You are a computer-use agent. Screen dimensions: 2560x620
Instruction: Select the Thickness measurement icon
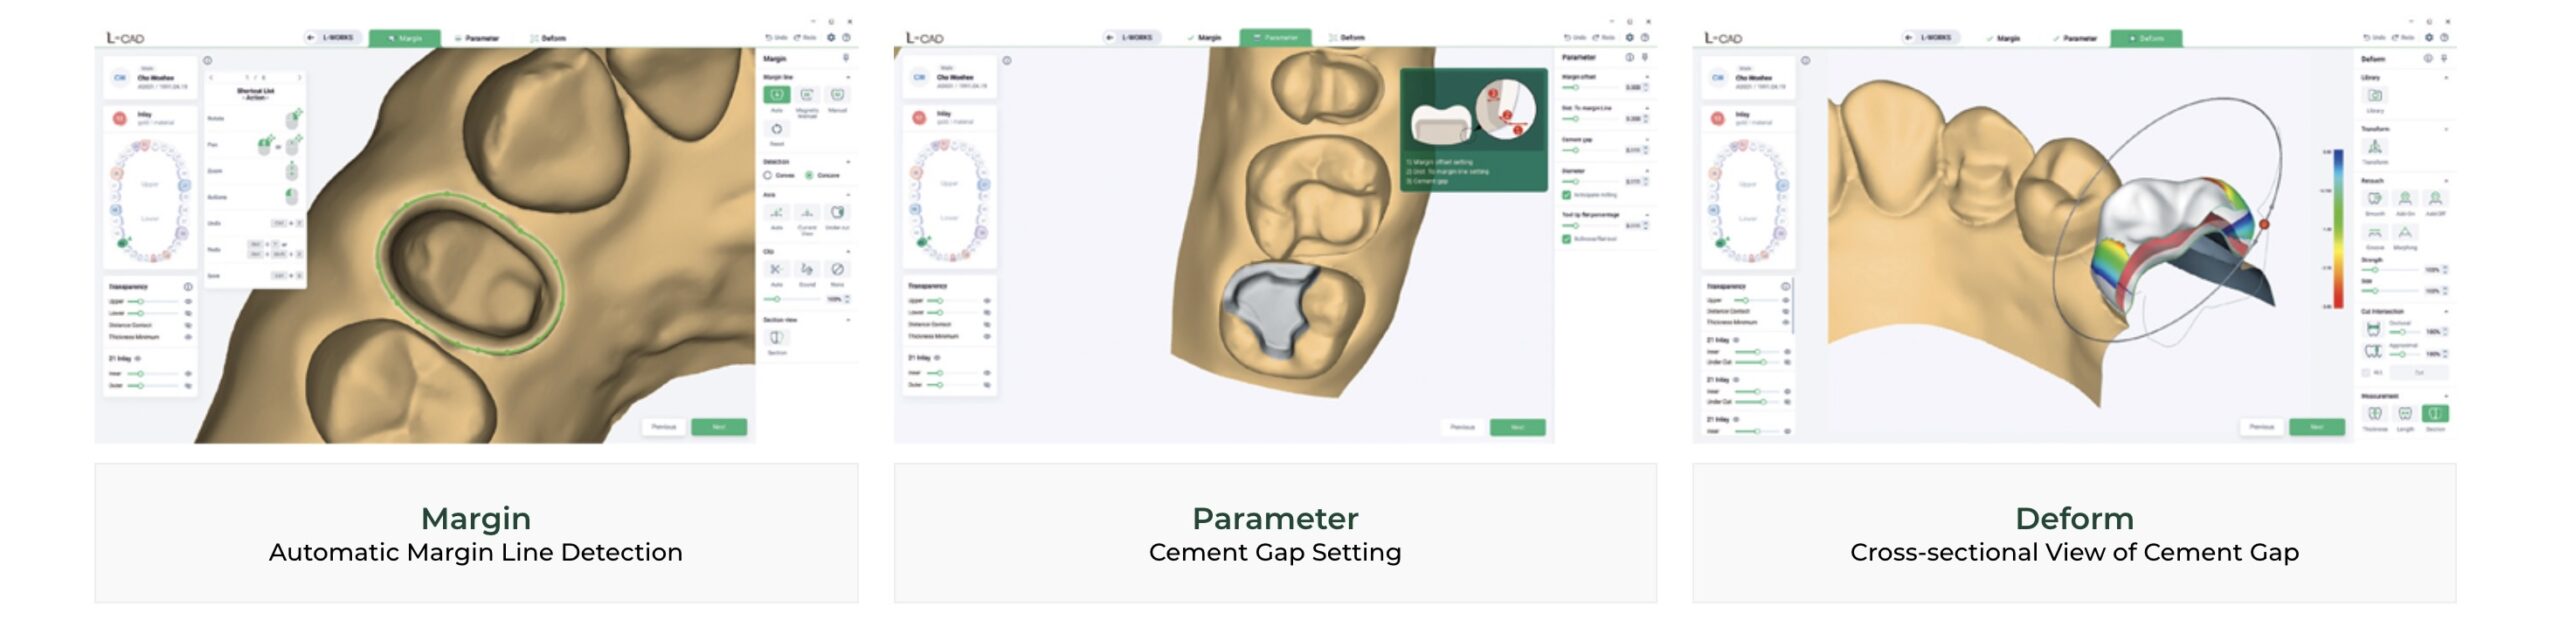tap(2375, 414)
